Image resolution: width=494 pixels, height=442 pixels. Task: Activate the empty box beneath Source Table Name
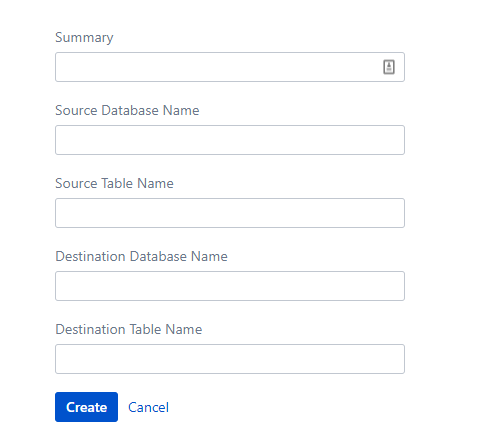(x=230, y=213)
